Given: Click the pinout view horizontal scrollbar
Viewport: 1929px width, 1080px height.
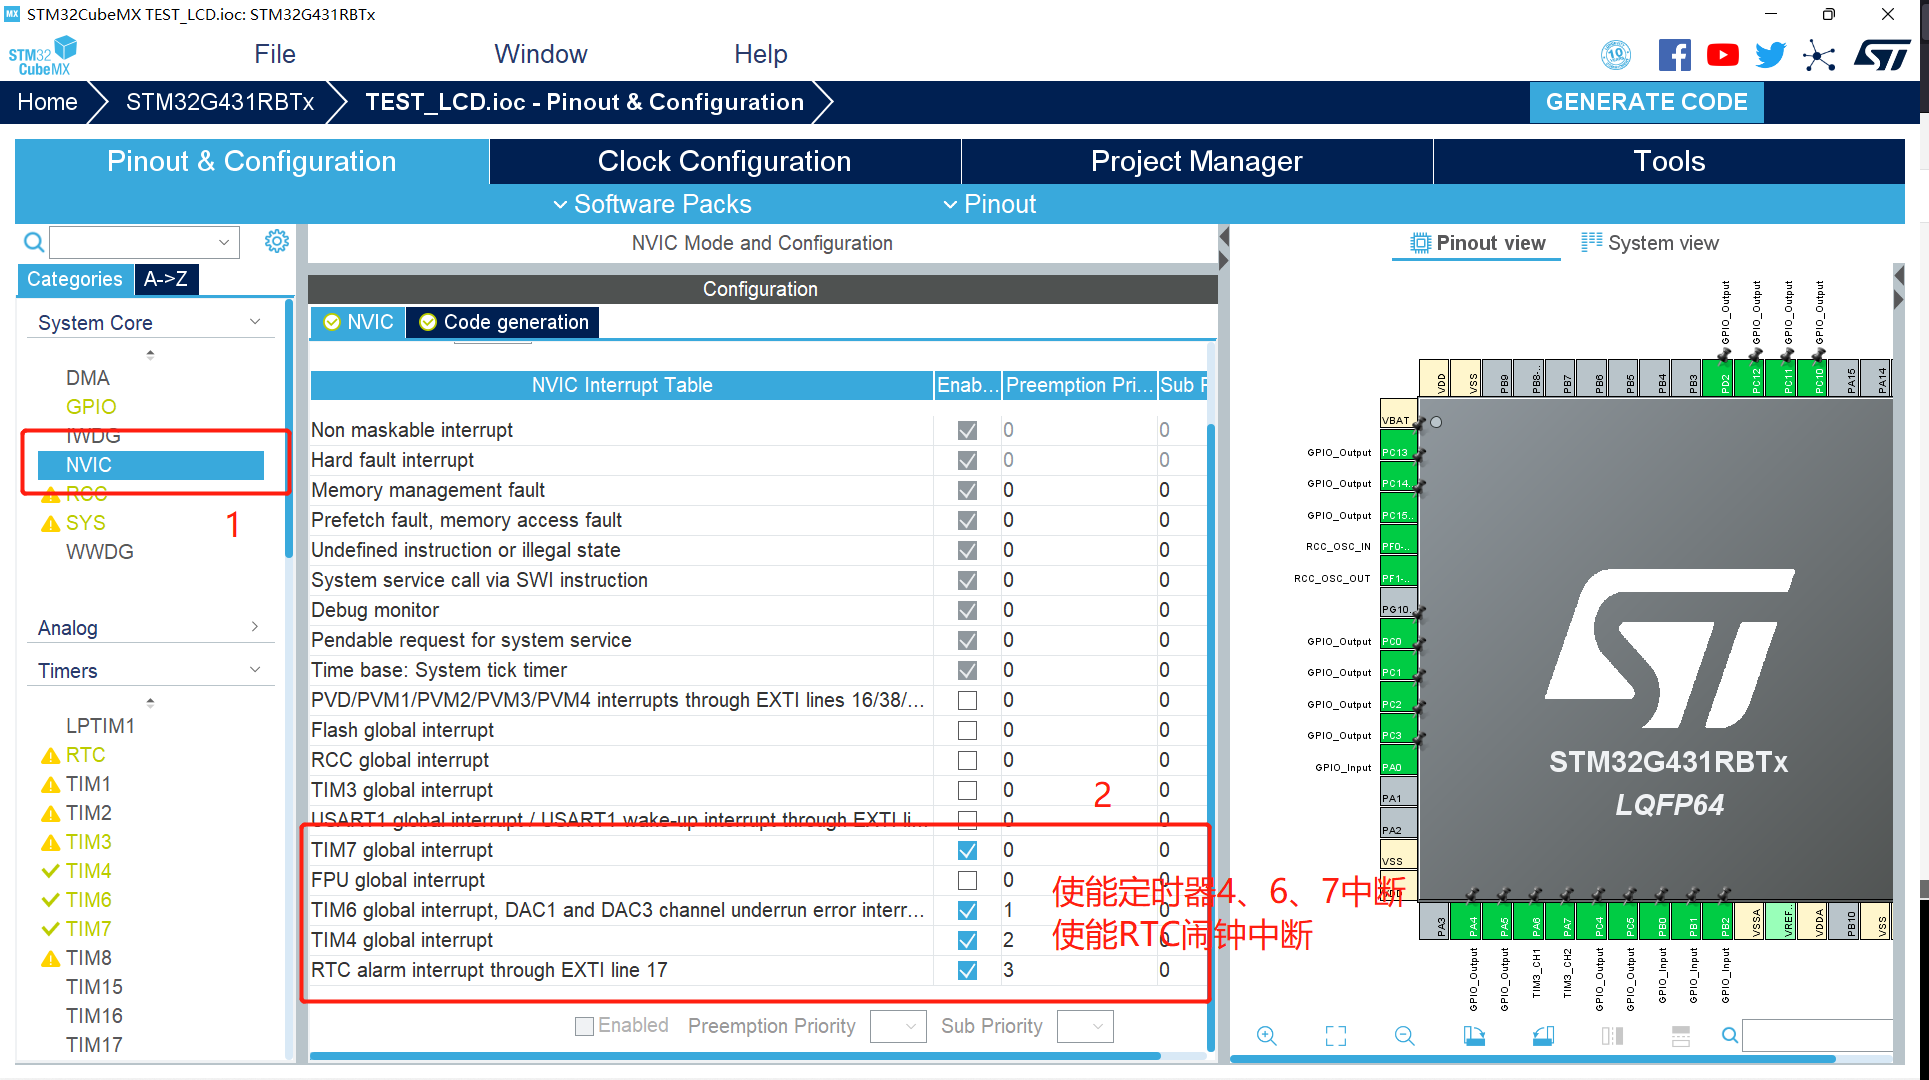Looking at the screenshot, I should point(1532,1058).
